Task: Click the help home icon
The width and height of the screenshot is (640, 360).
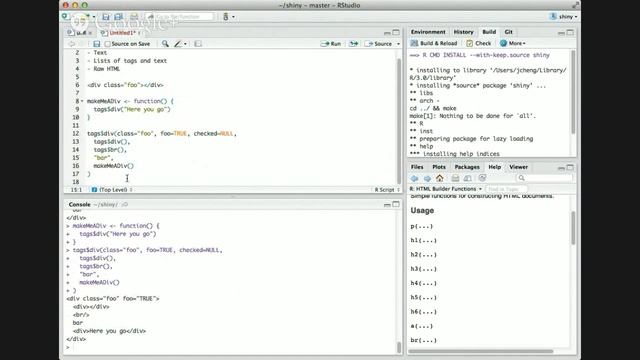Action: 440,178
